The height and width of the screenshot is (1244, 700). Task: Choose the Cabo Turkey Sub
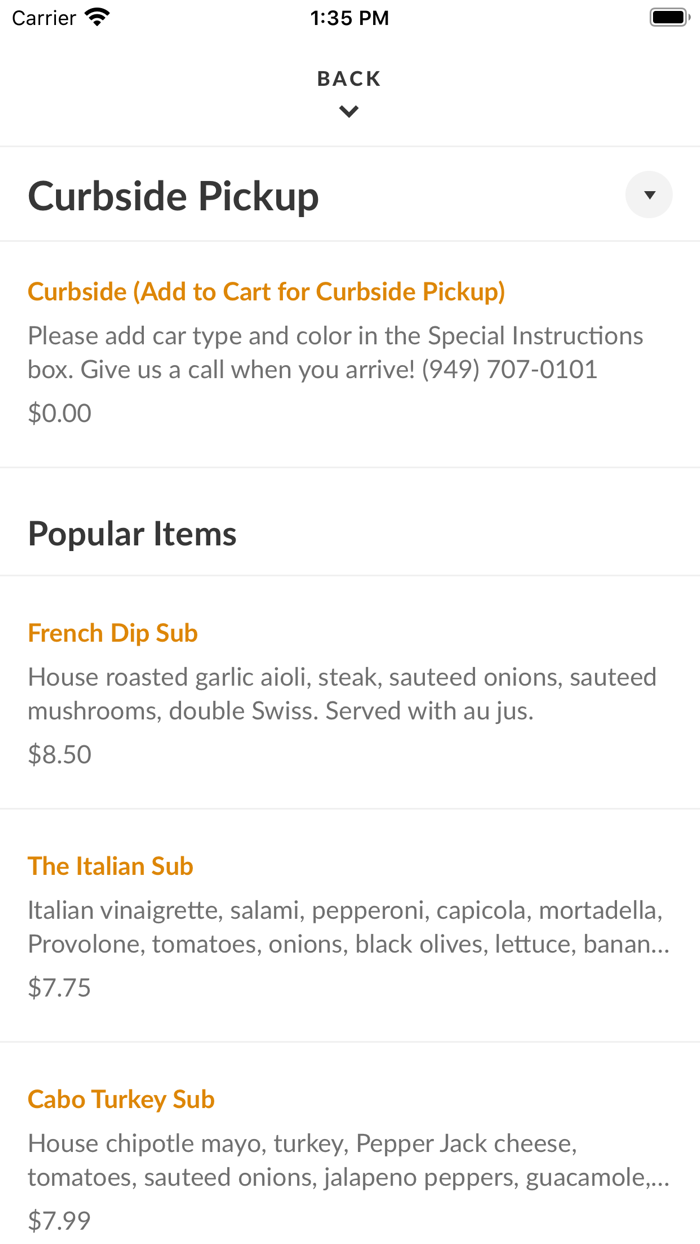[x=121, y=1099]
